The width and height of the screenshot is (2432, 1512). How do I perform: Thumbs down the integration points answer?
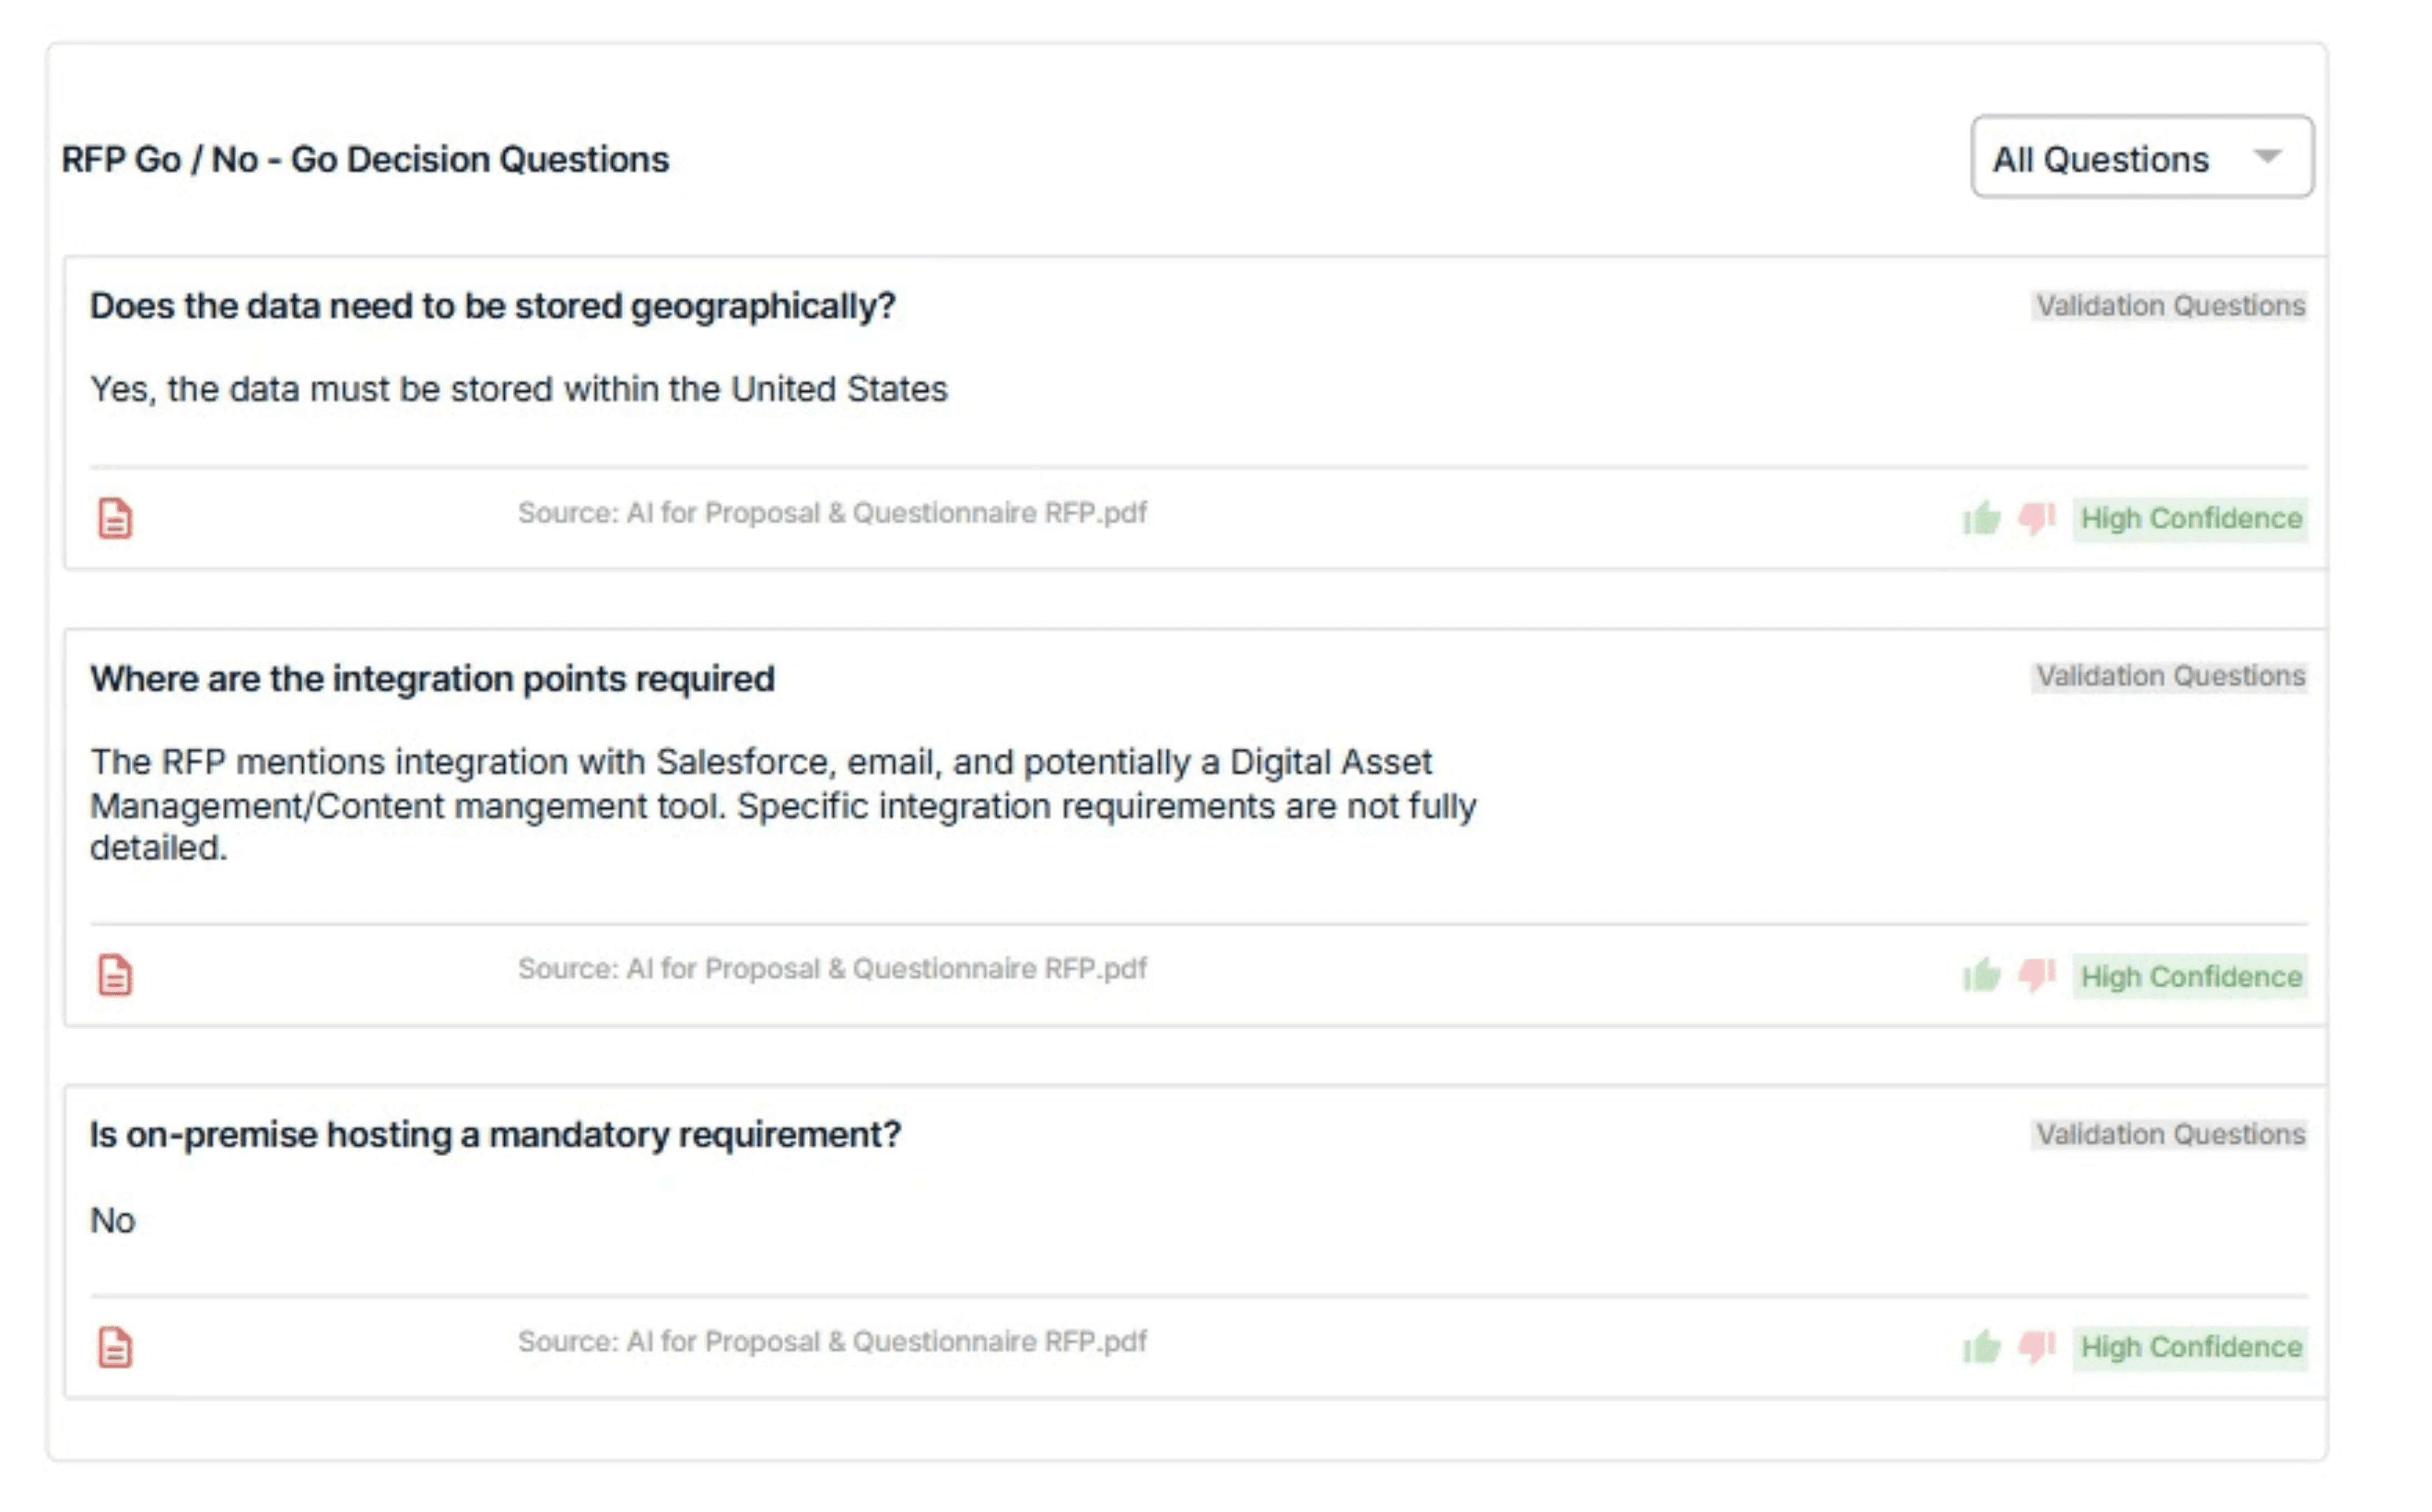tap(2036, 975)
